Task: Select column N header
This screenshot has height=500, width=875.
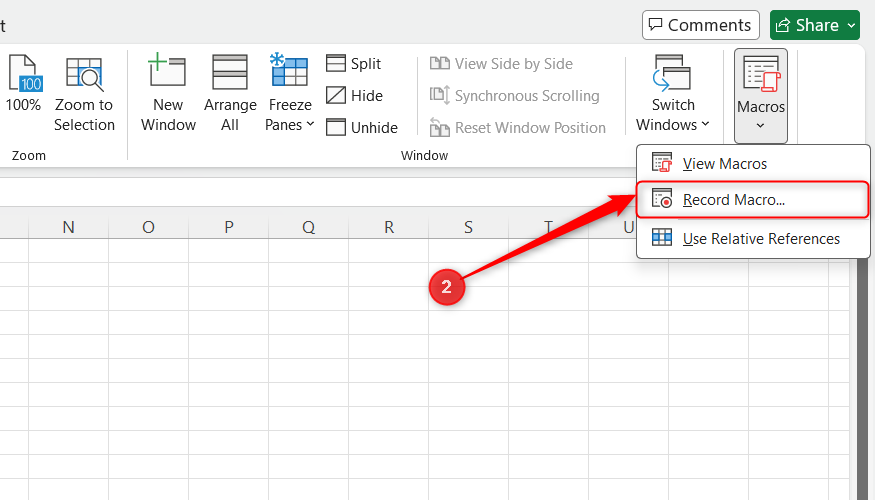Action: (x=68, y=227)
